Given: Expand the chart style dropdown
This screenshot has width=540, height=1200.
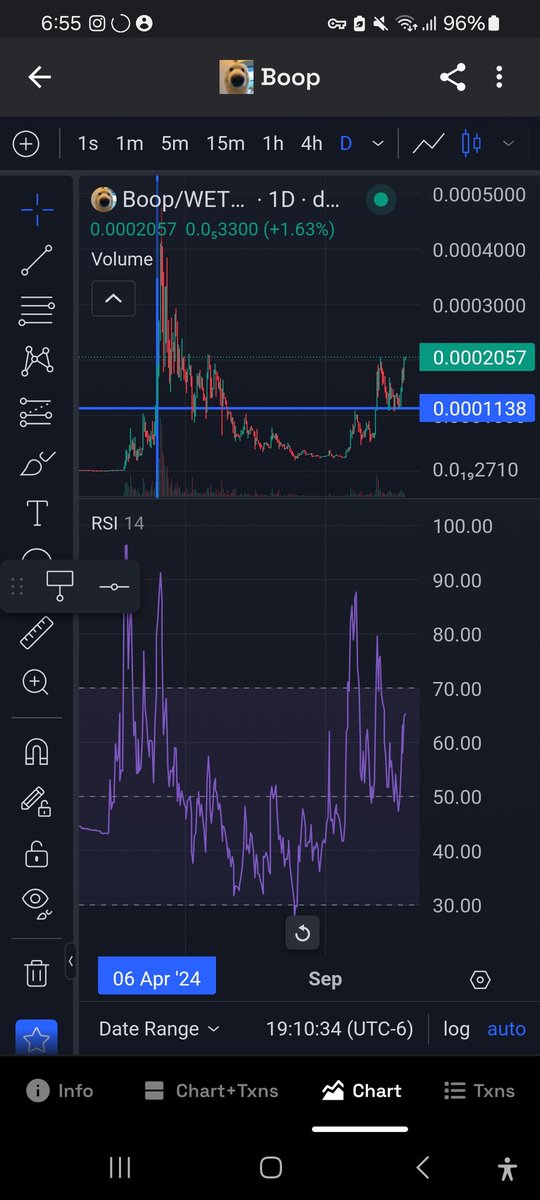Looking at the screenshot, I should [x=508, y=144].
